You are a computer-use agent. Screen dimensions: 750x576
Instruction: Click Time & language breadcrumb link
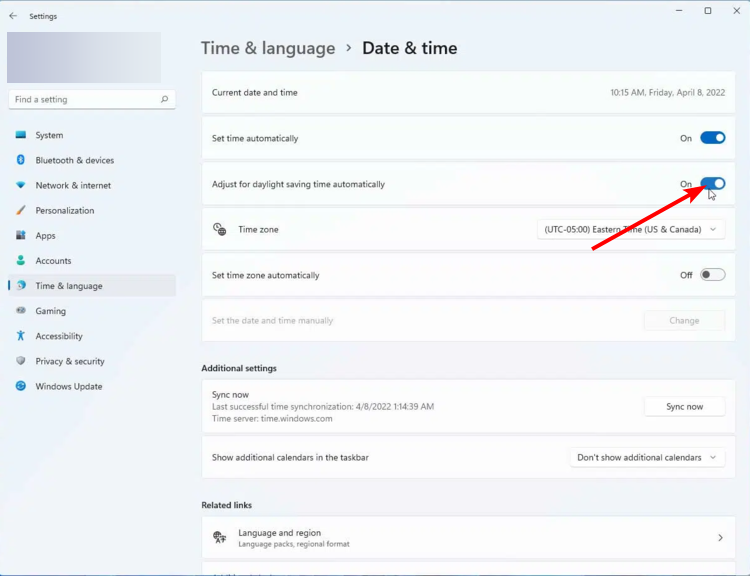click(268, 48)
